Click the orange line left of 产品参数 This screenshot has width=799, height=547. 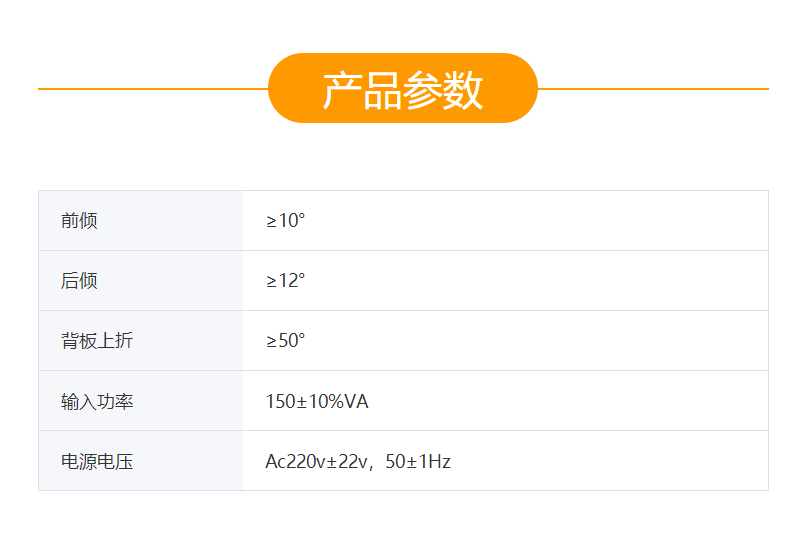click(152, 89)
